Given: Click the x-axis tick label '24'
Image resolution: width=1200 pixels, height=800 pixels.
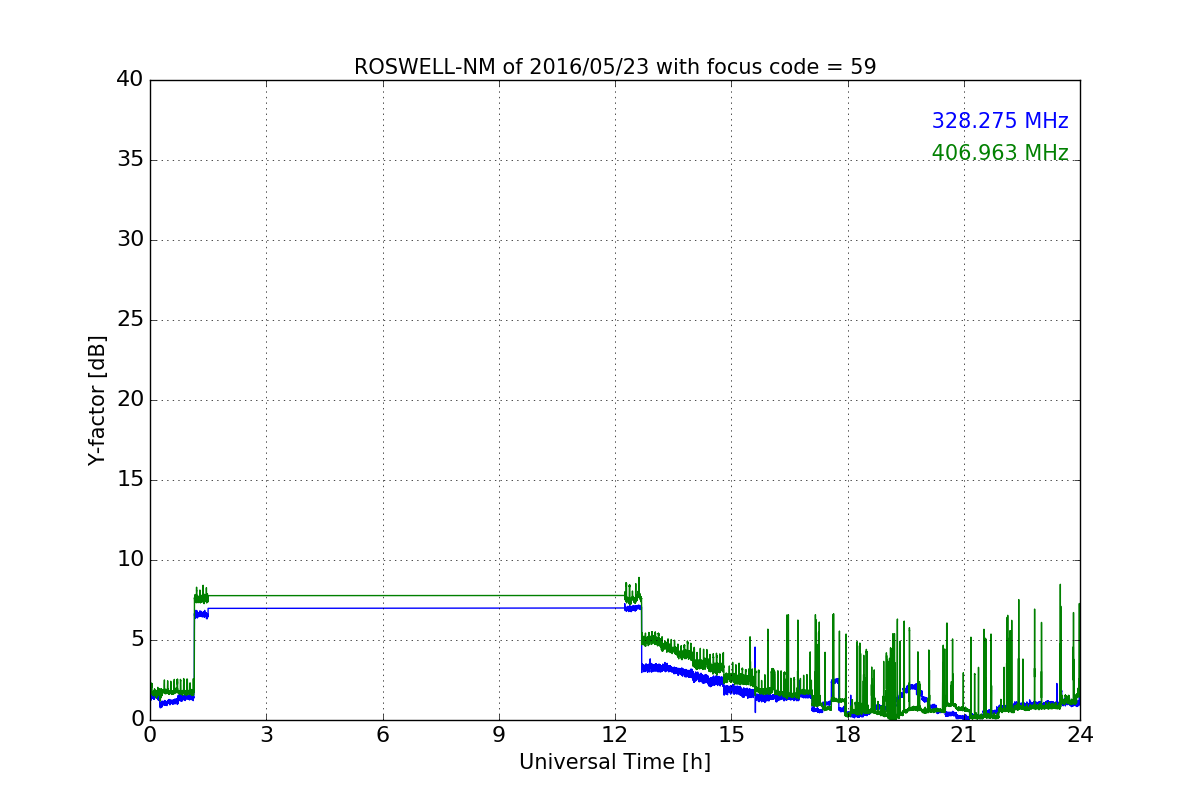Looking at the screenshot, I should pyautogui.click(x=1080, y=734).
